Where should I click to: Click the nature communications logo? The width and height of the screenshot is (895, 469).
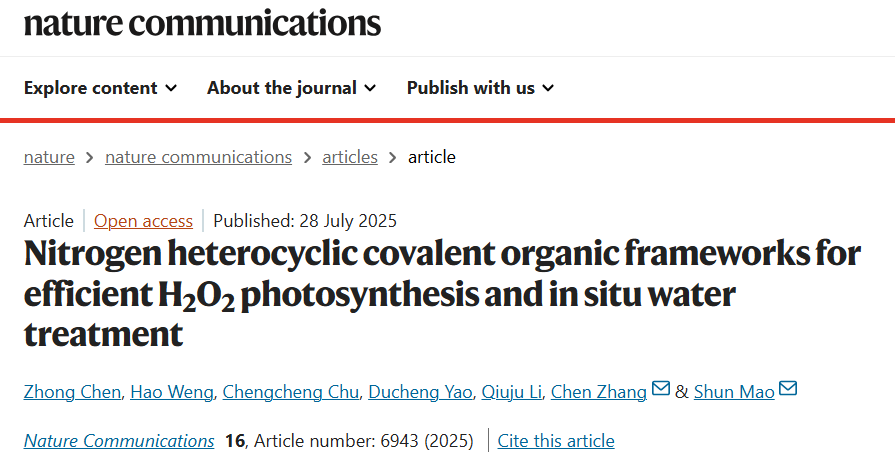[x=203, y=23]
